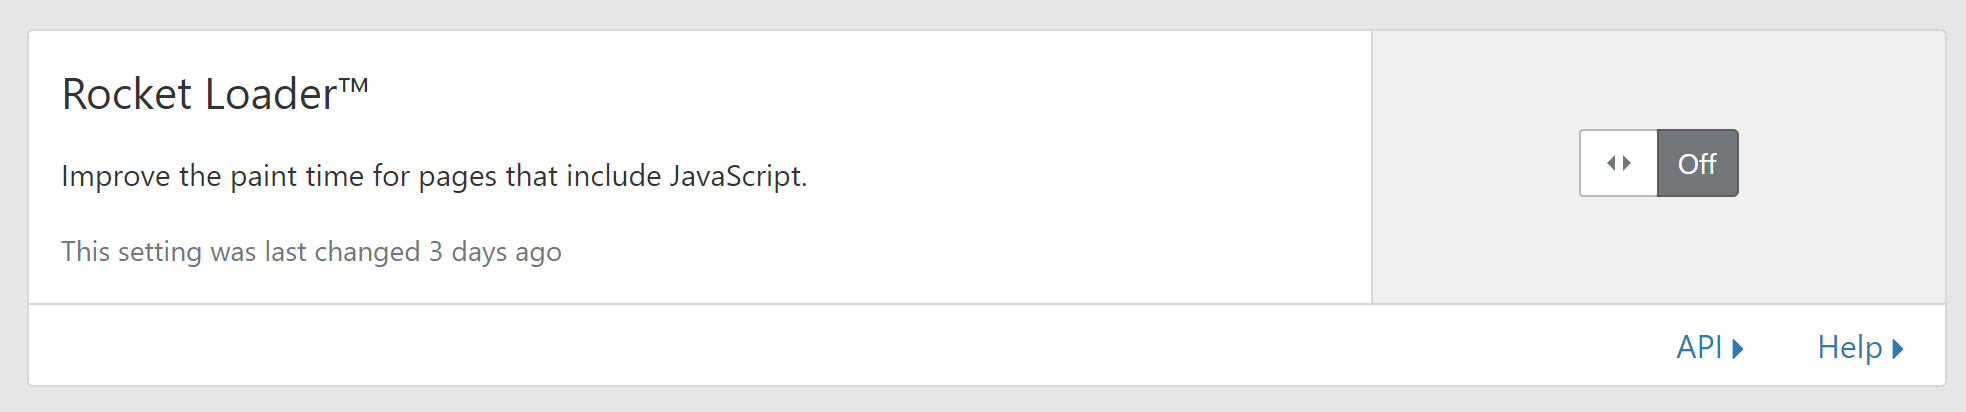Toggle the Rocket Loader switch

tap(1658, 163)
